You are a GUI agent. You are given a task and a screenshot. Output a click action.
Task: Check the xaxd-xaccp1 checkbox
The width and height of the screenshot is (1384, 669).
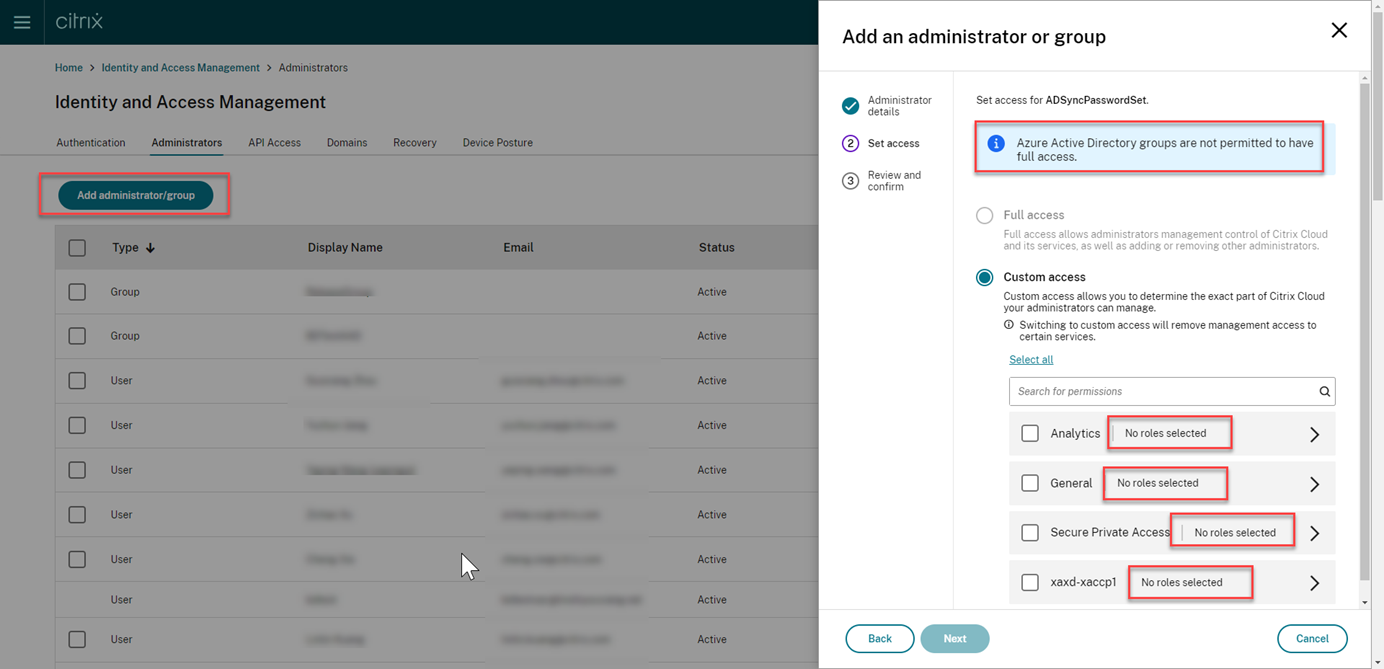pyautogui.click(x=1030, y=582)
